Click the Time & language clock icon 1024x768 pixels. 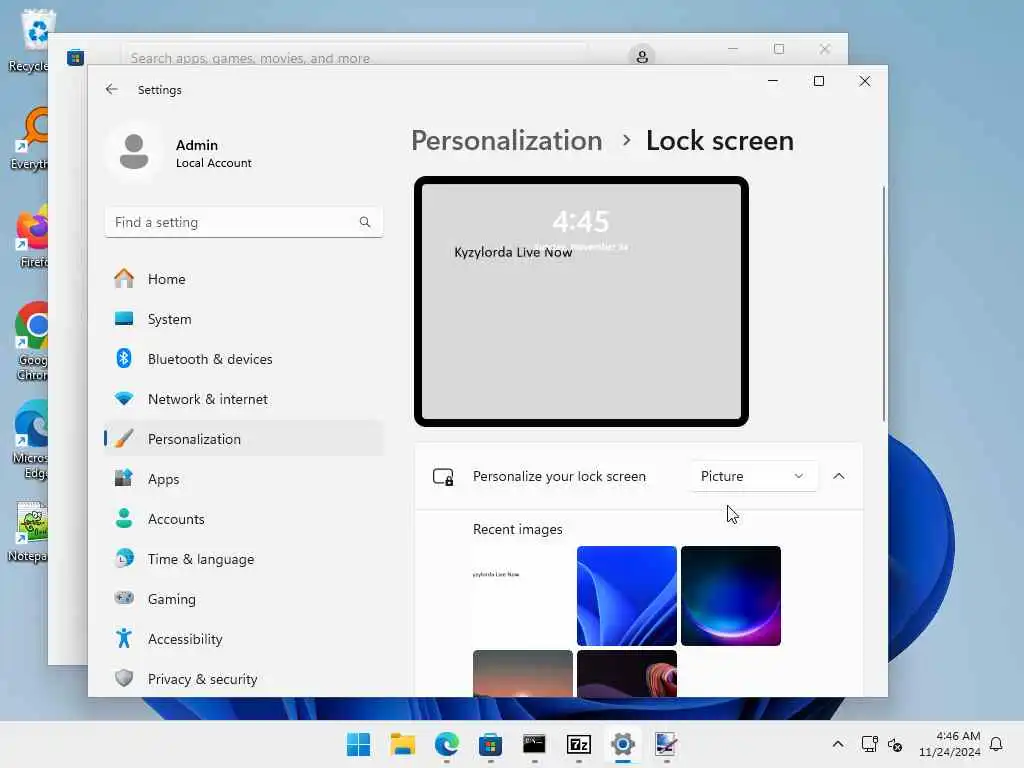coord(123,558)
